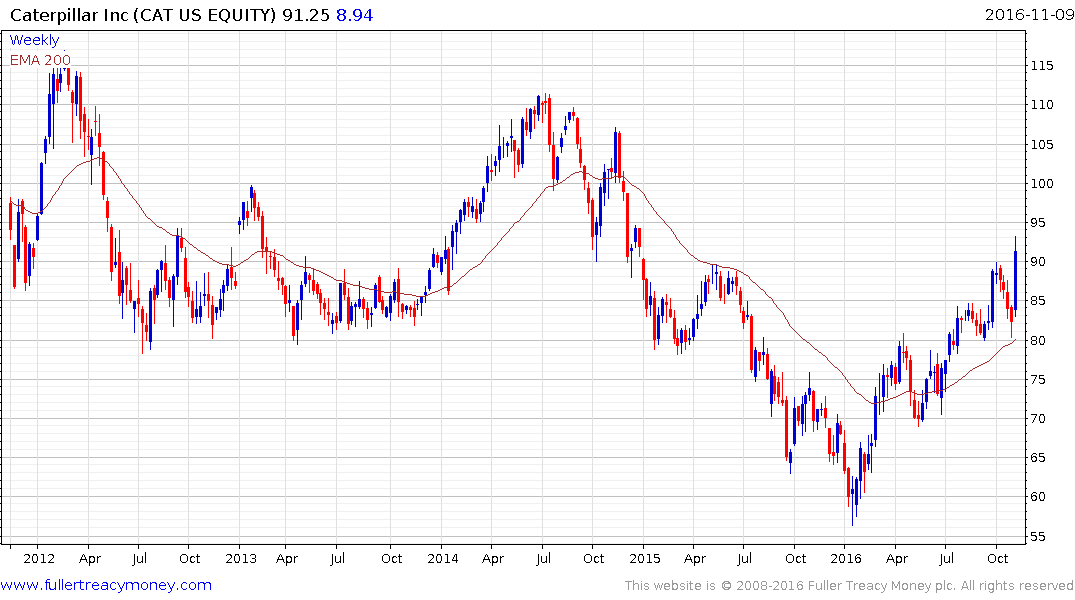The width and height of the screenshot is (1075, 600).
Task: Click the 110 price axis label
Action: [1042, 105]
